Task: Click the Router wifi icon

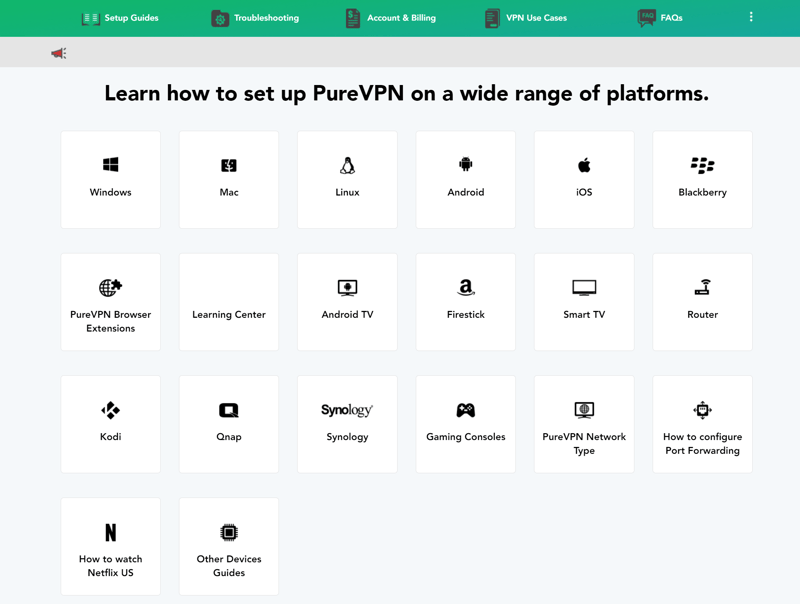Action: (x=703, y=287)
